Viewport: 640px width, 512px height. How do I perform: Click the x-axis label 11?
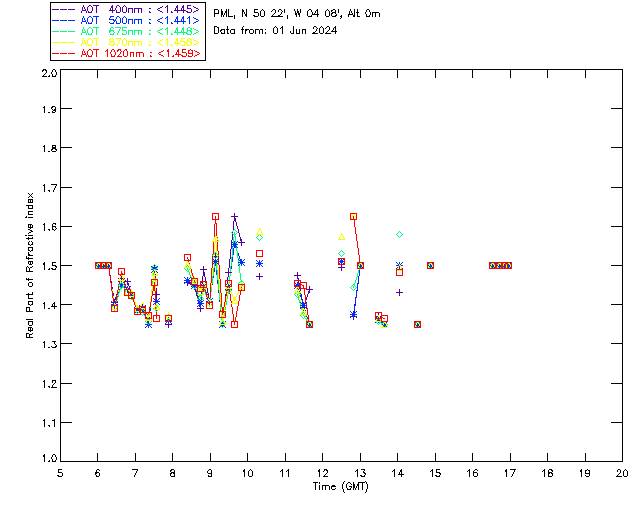[x=285, y=473]
